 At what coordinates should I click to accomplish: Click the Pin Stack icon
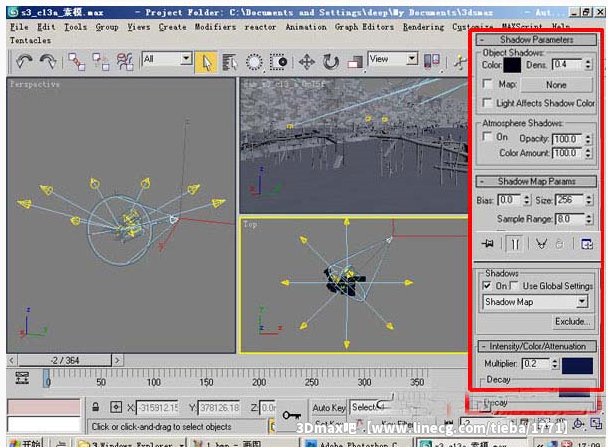(488, 243)
